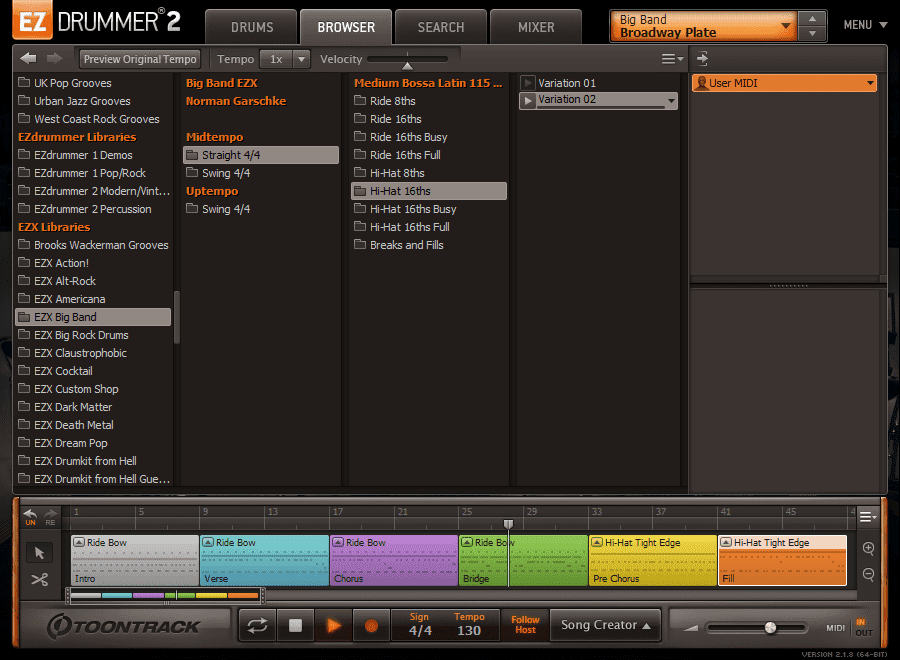Click the MIDI OUT indicator
The height and width of the screenshot is (660, 900).
coord(864,632)
